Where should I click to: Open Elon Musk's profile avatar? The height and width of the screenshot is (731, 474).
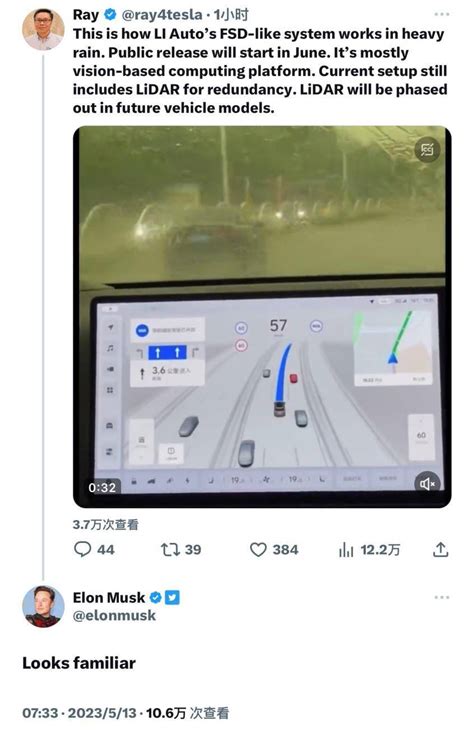point(43,606)
